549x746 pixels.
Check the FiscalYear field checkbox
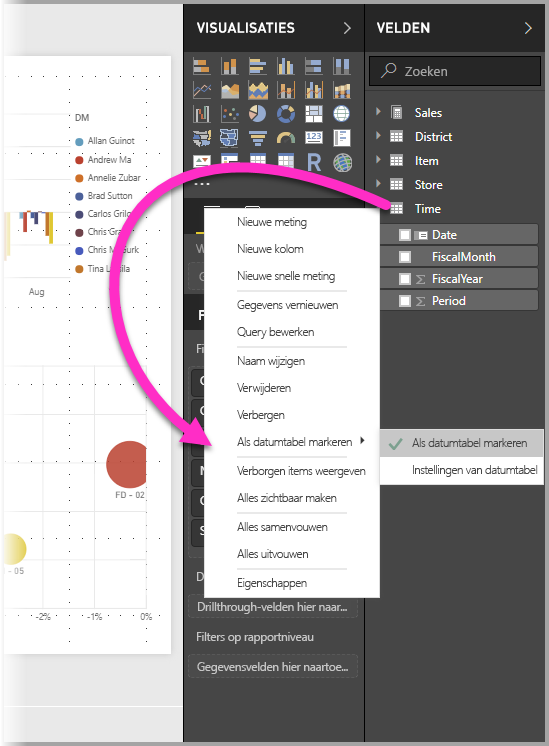pyautogui.click(x=405, y=279)
